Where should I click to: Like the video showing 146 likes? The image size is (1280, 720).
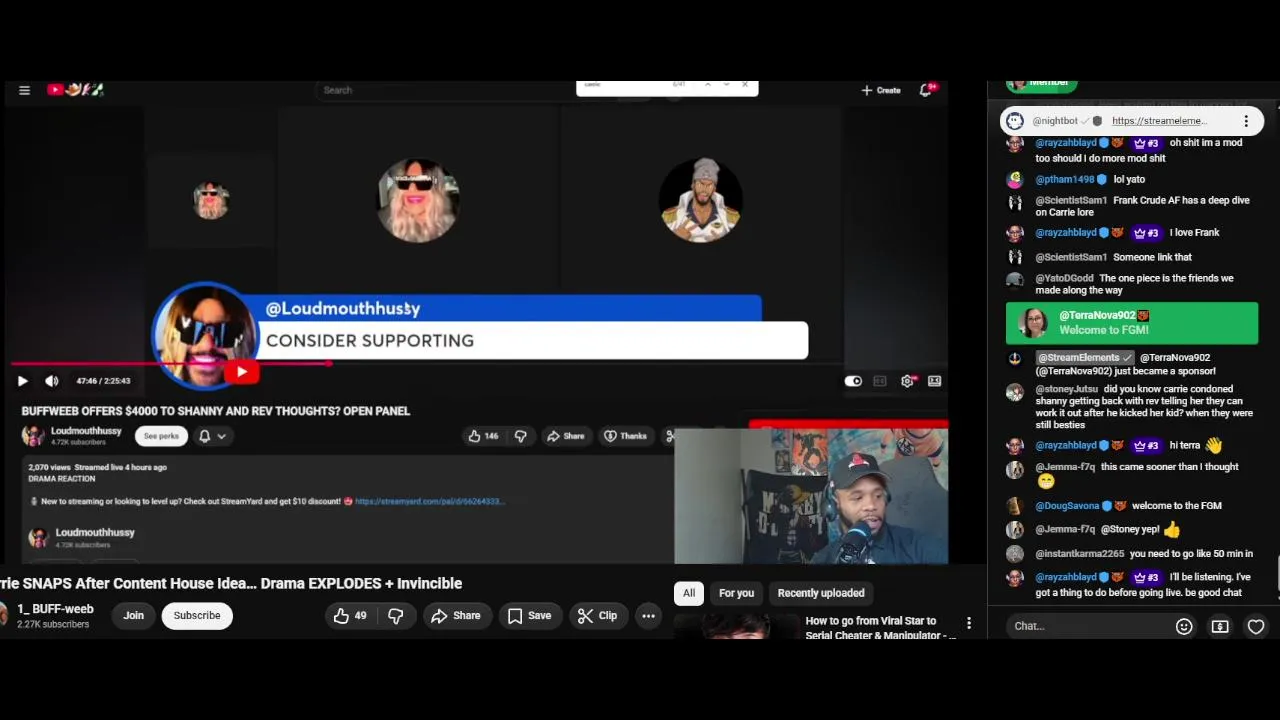point(483,436)
